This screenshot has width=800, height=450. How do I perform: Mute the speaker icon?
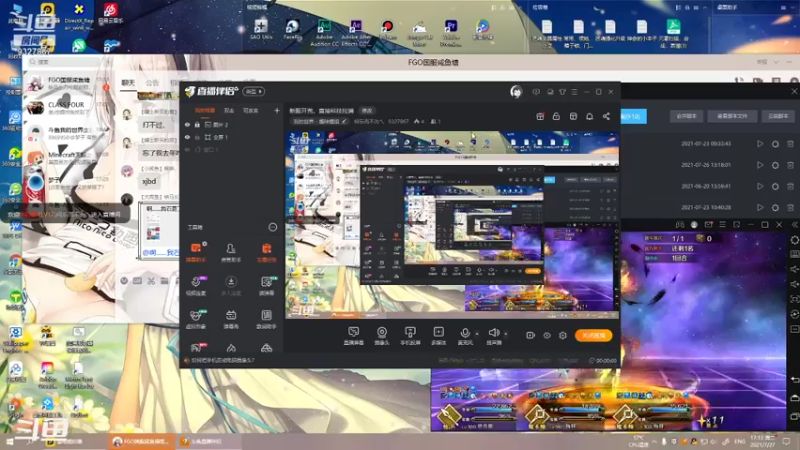pyautogui.click(x=493, y=334)
